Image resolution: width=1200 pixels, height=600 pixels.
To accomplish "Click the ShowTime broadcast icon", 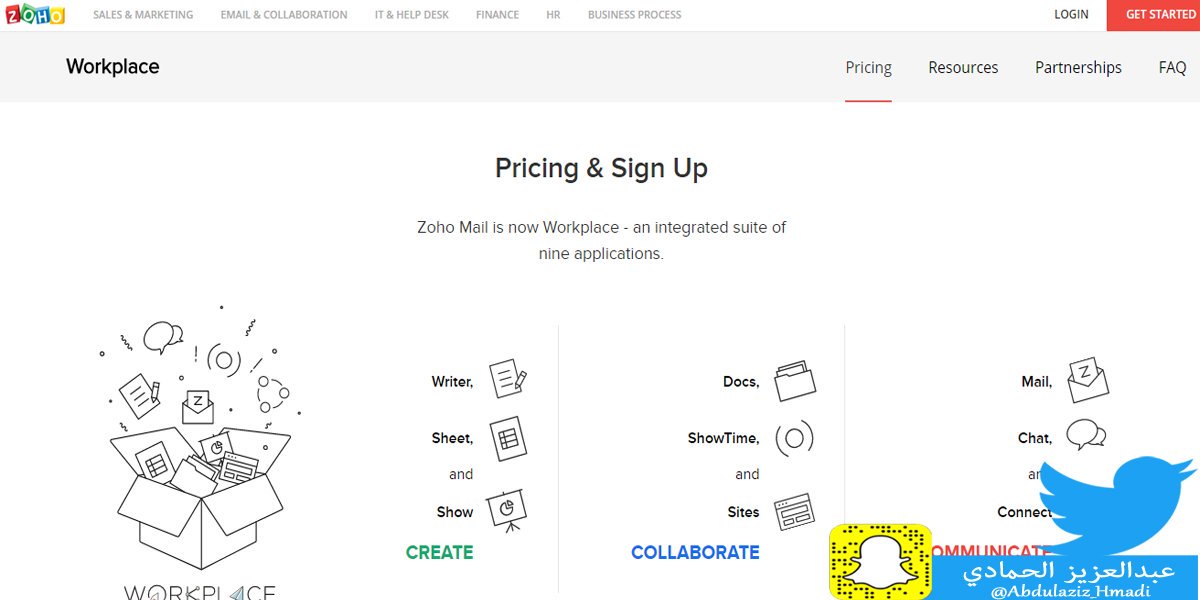I will [x=794, y=438].
